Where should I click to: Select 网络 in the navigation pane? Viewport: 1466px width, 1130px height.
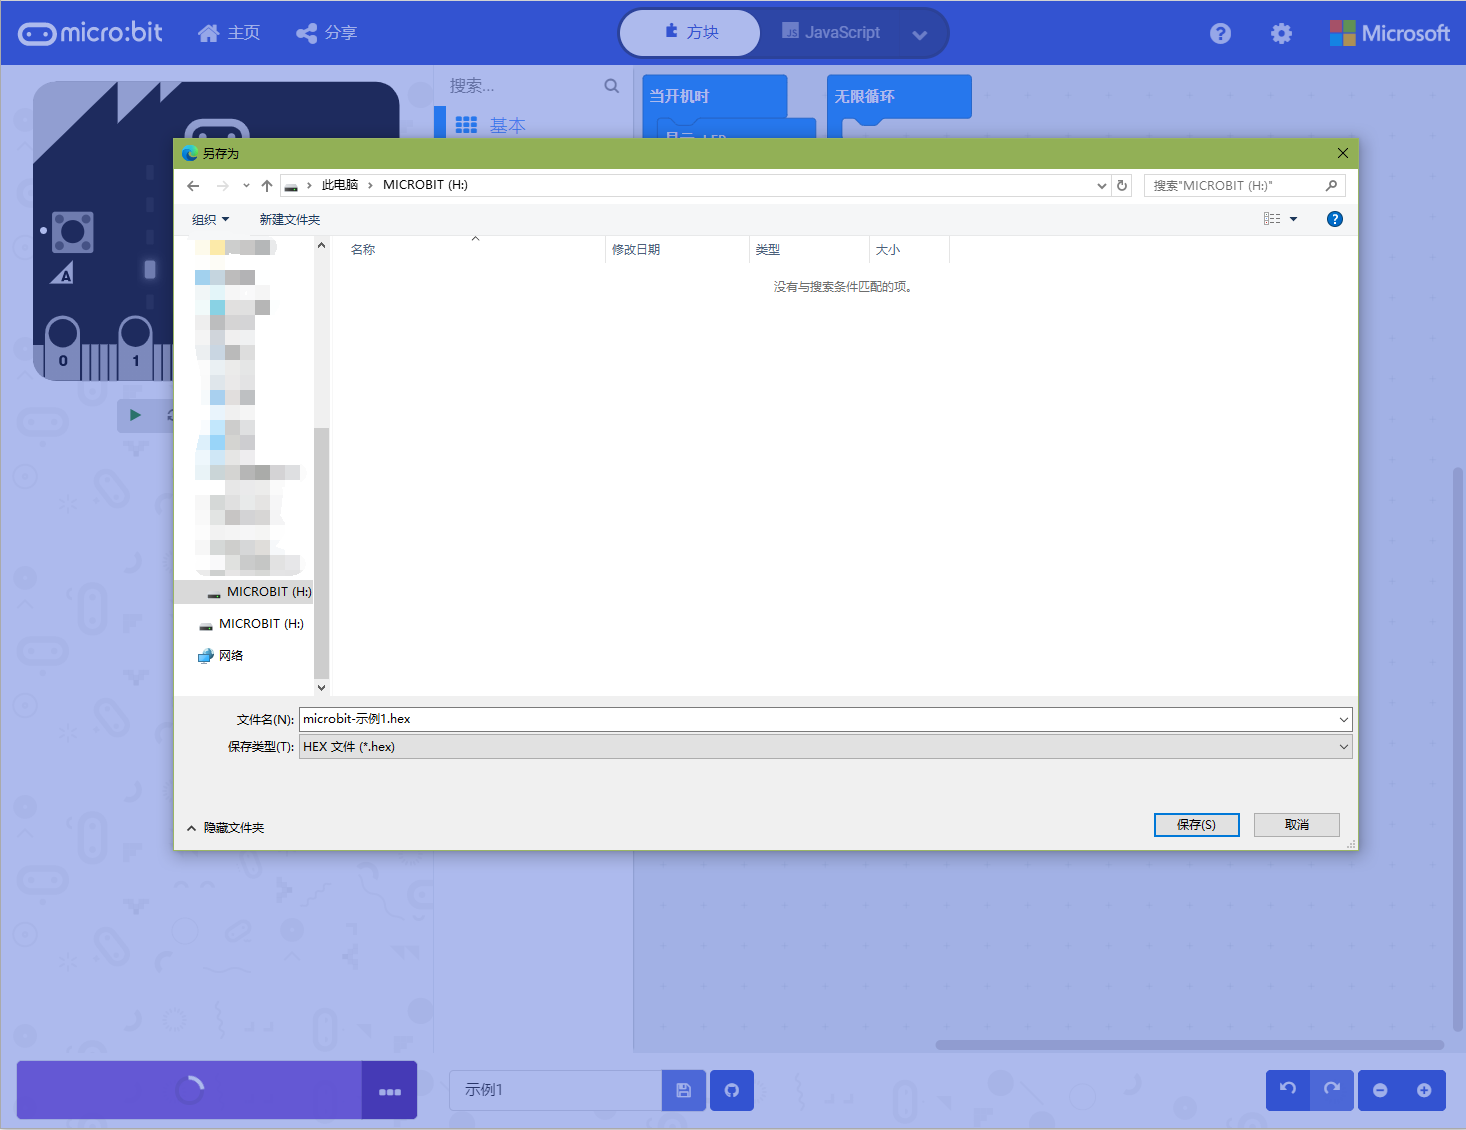click(x=230, y=656)
